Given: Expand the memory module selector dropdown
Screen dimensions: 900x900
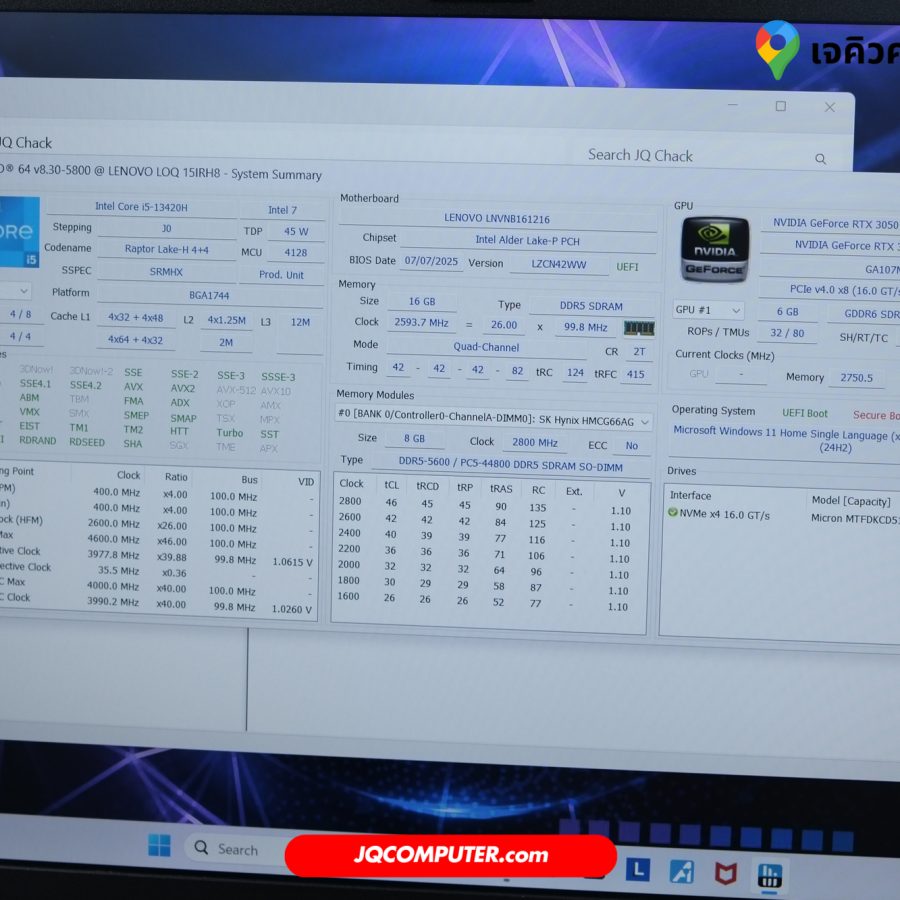Looking at the screenshot, I should tap(645, 422).
